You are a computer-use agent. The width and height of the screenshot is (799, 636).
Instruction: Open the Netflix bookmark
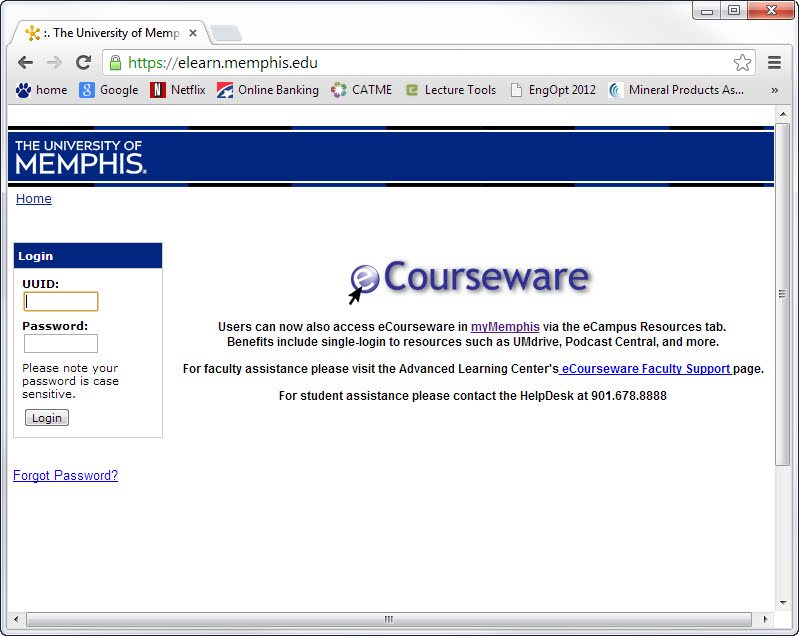[x=178, y=90]
